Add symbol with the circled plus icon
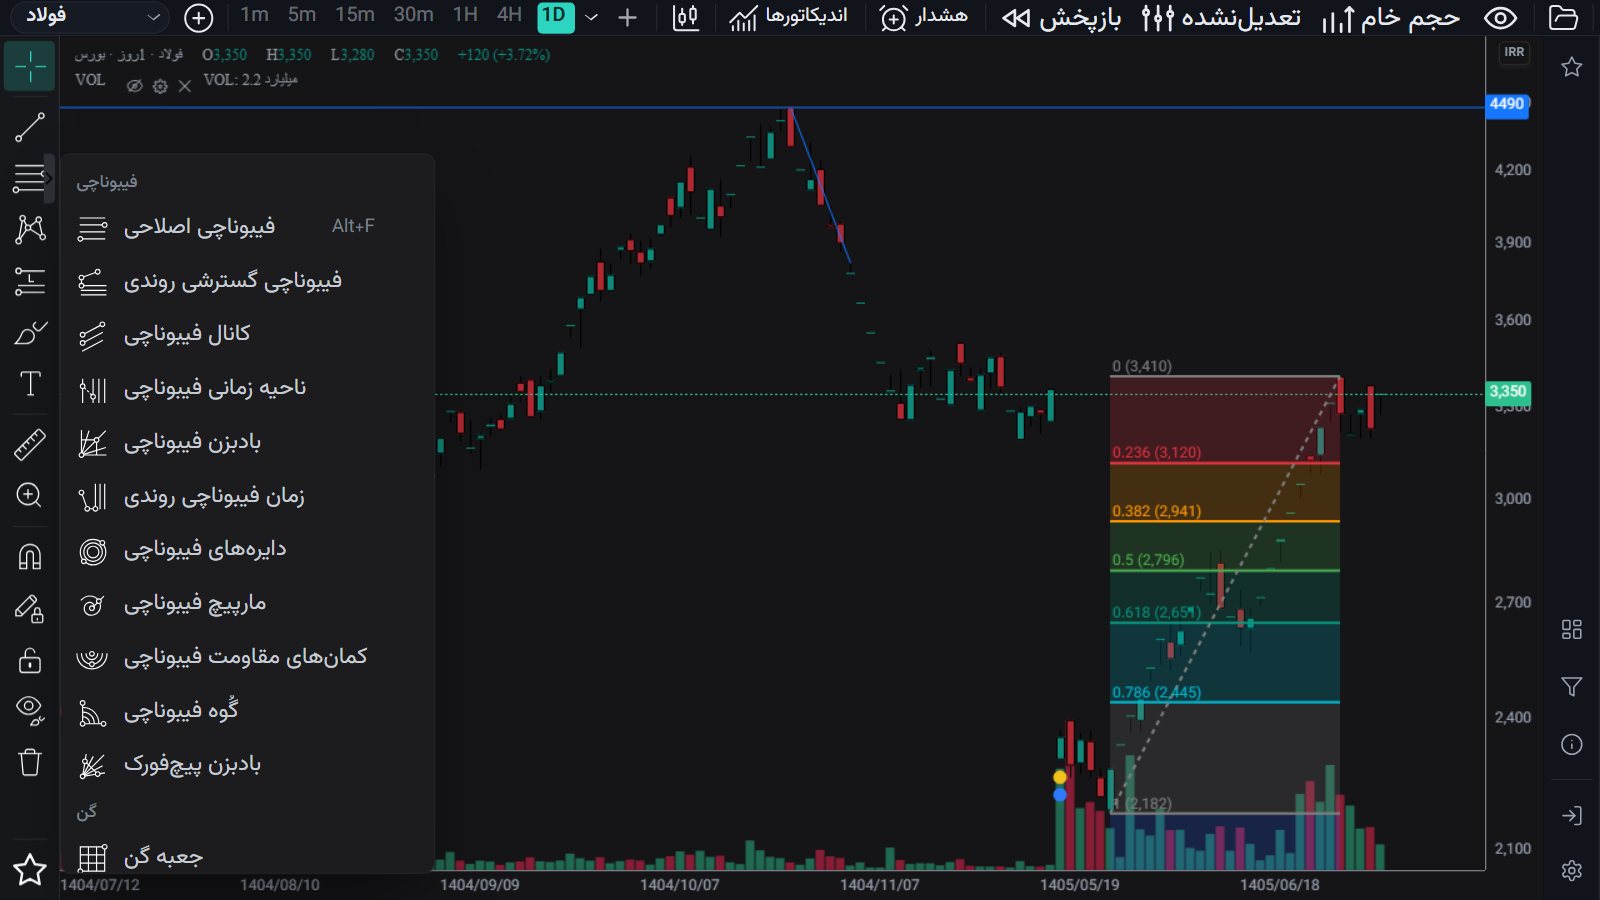 pos(199,17)
